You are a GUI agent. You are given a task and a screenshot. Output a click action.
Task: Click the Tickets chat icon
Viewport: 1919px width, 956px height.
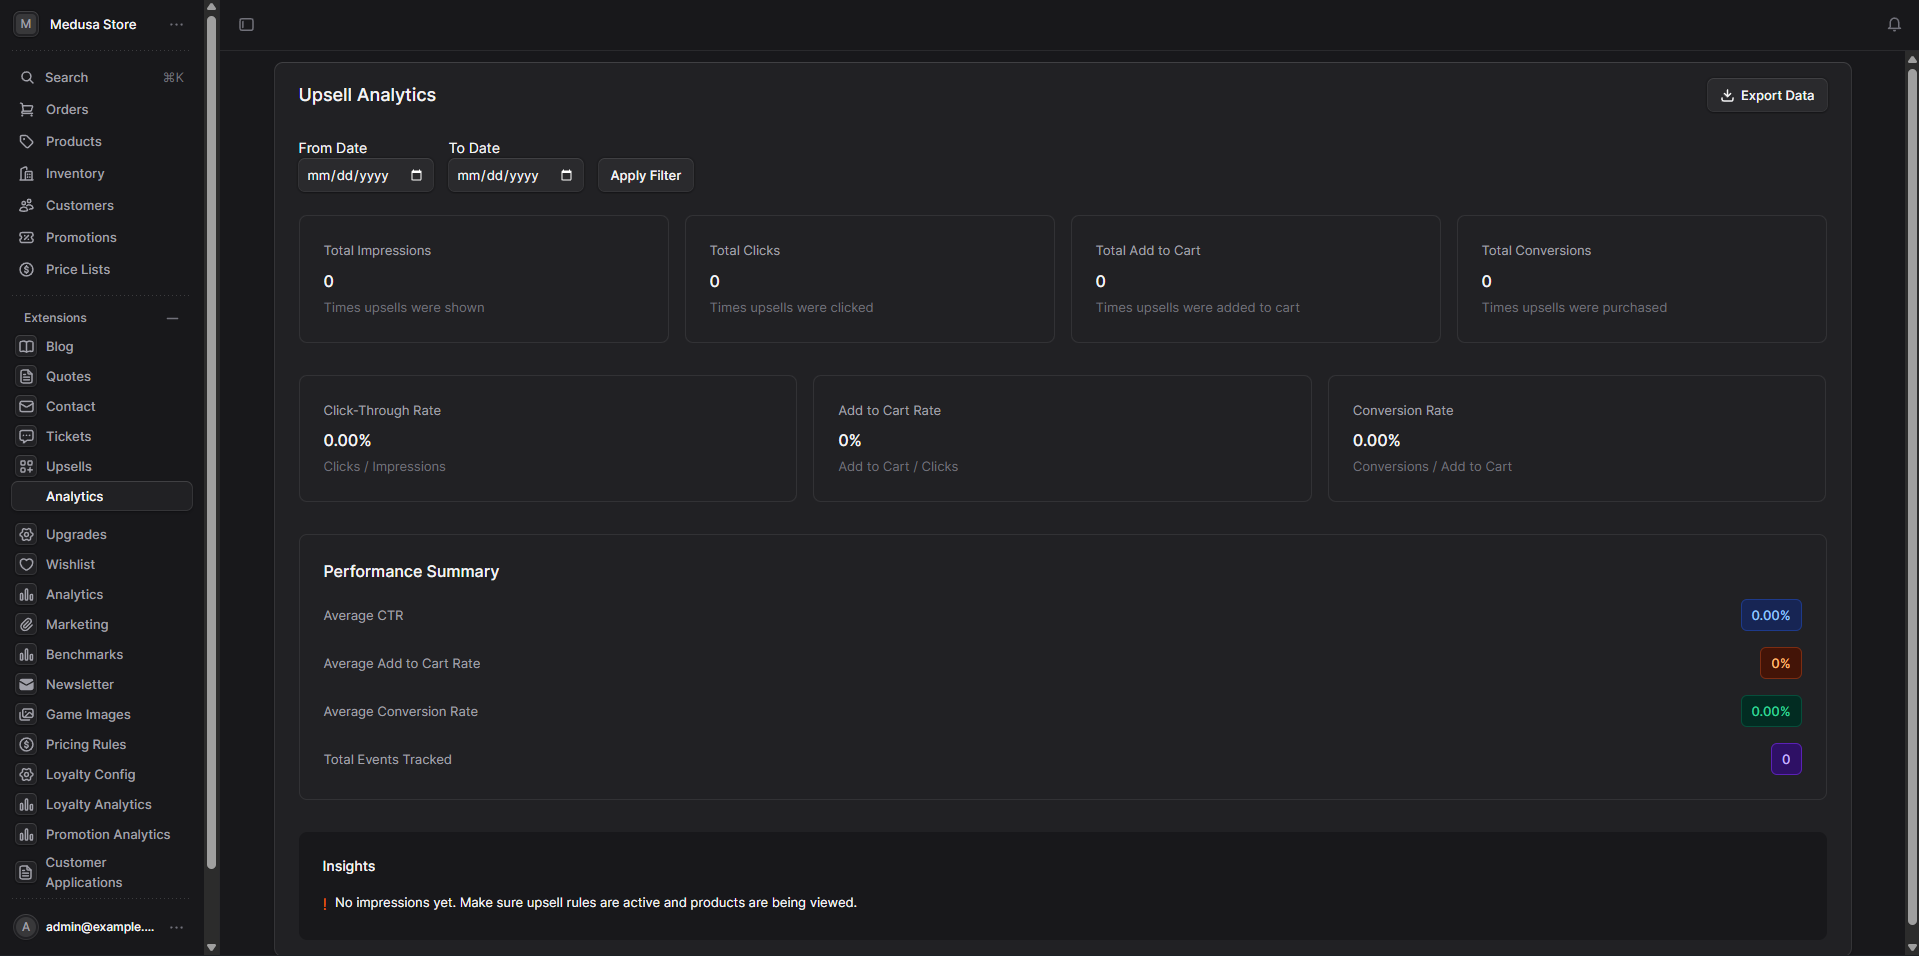tap(27, 436)
